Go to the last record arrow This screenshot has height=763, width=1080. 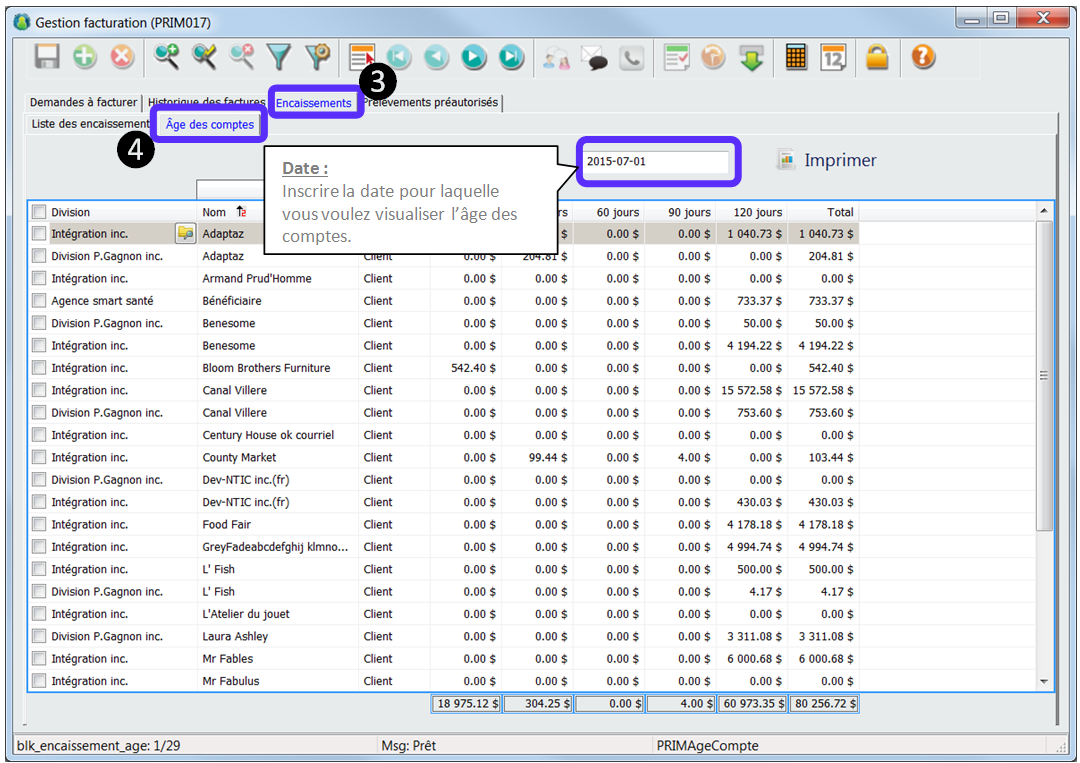pos(511,58)
